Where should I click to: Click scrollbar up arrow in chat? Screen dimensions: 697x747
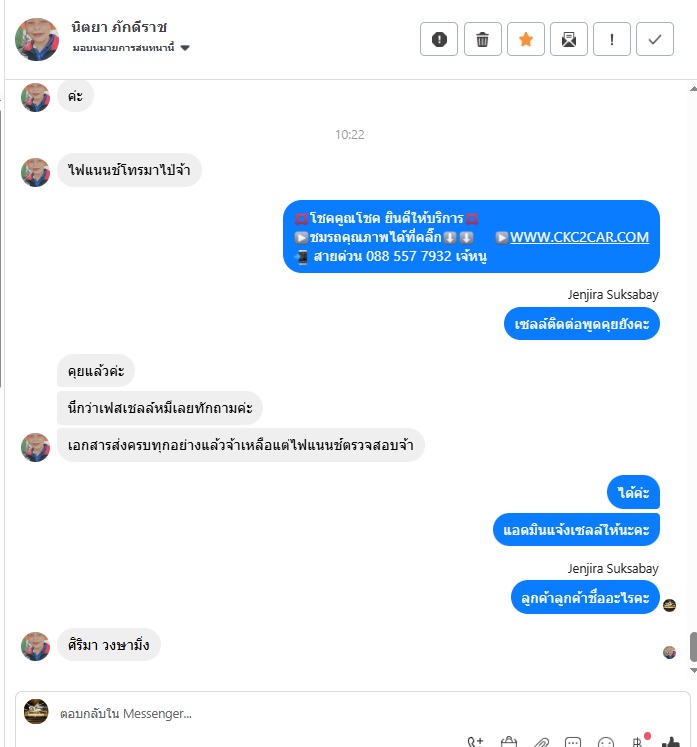point(693,89)
